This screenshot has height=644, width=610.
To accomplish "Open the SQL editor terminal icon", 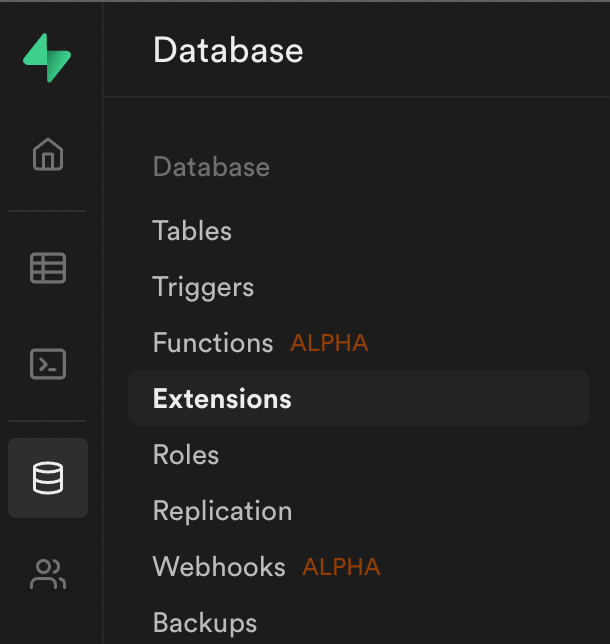I will [48, 364].
